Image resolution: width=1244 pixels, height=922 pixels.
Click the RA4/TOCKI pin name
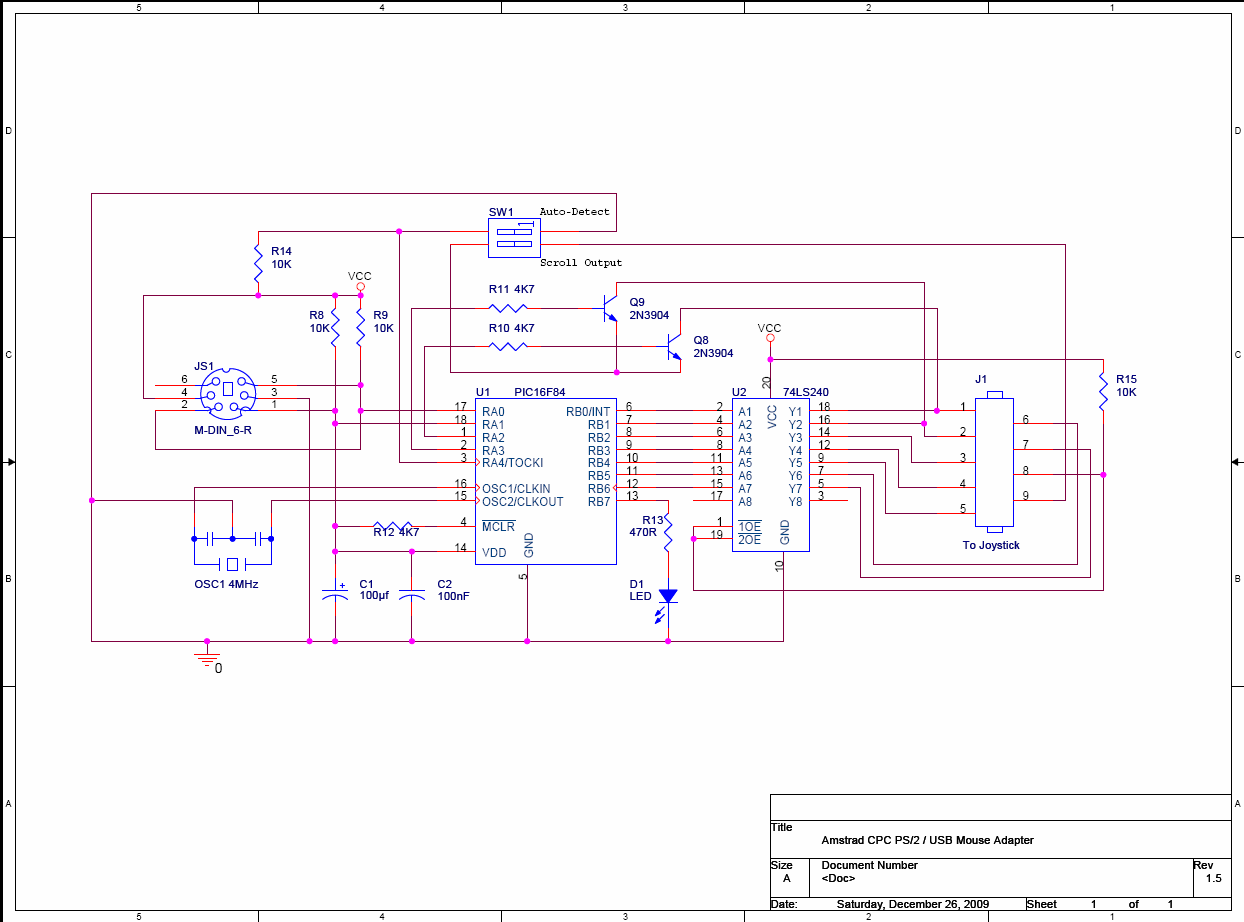pyautogui.click(x=512, y=463)
